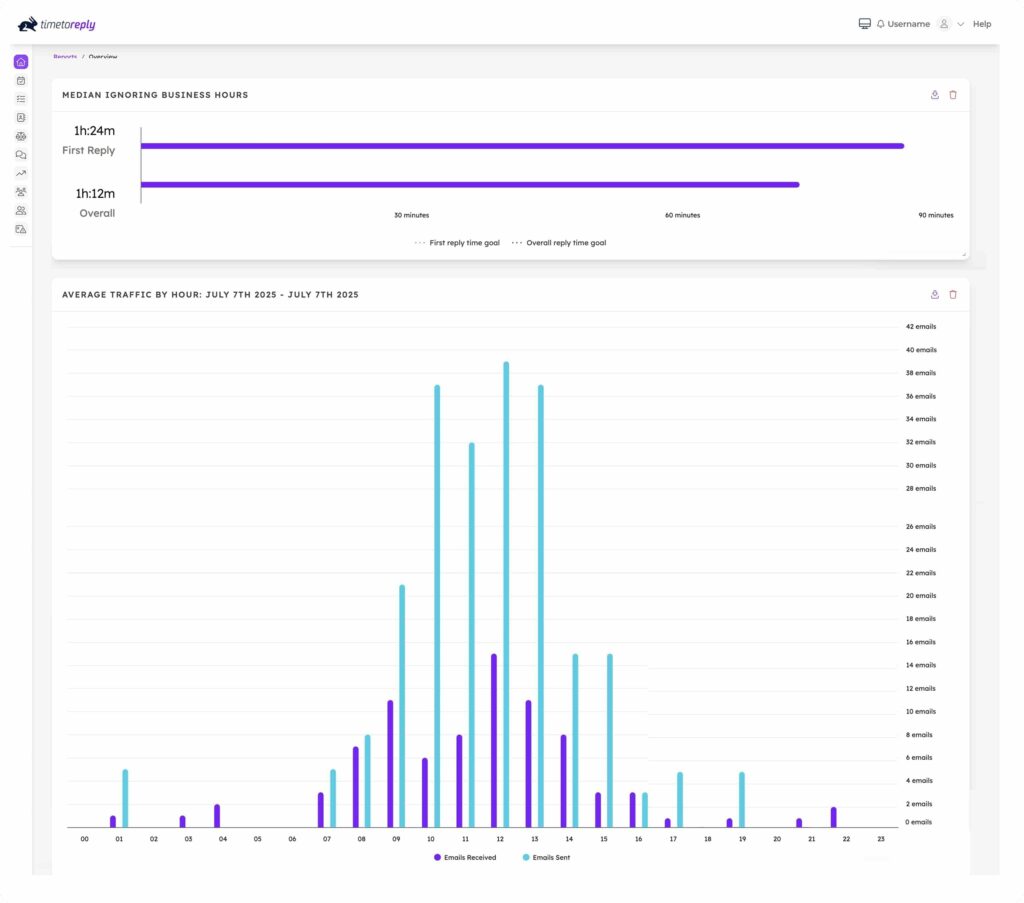Open the user avatar profile menu
Screen dimensions: 1024x903
tap(943, 24)
